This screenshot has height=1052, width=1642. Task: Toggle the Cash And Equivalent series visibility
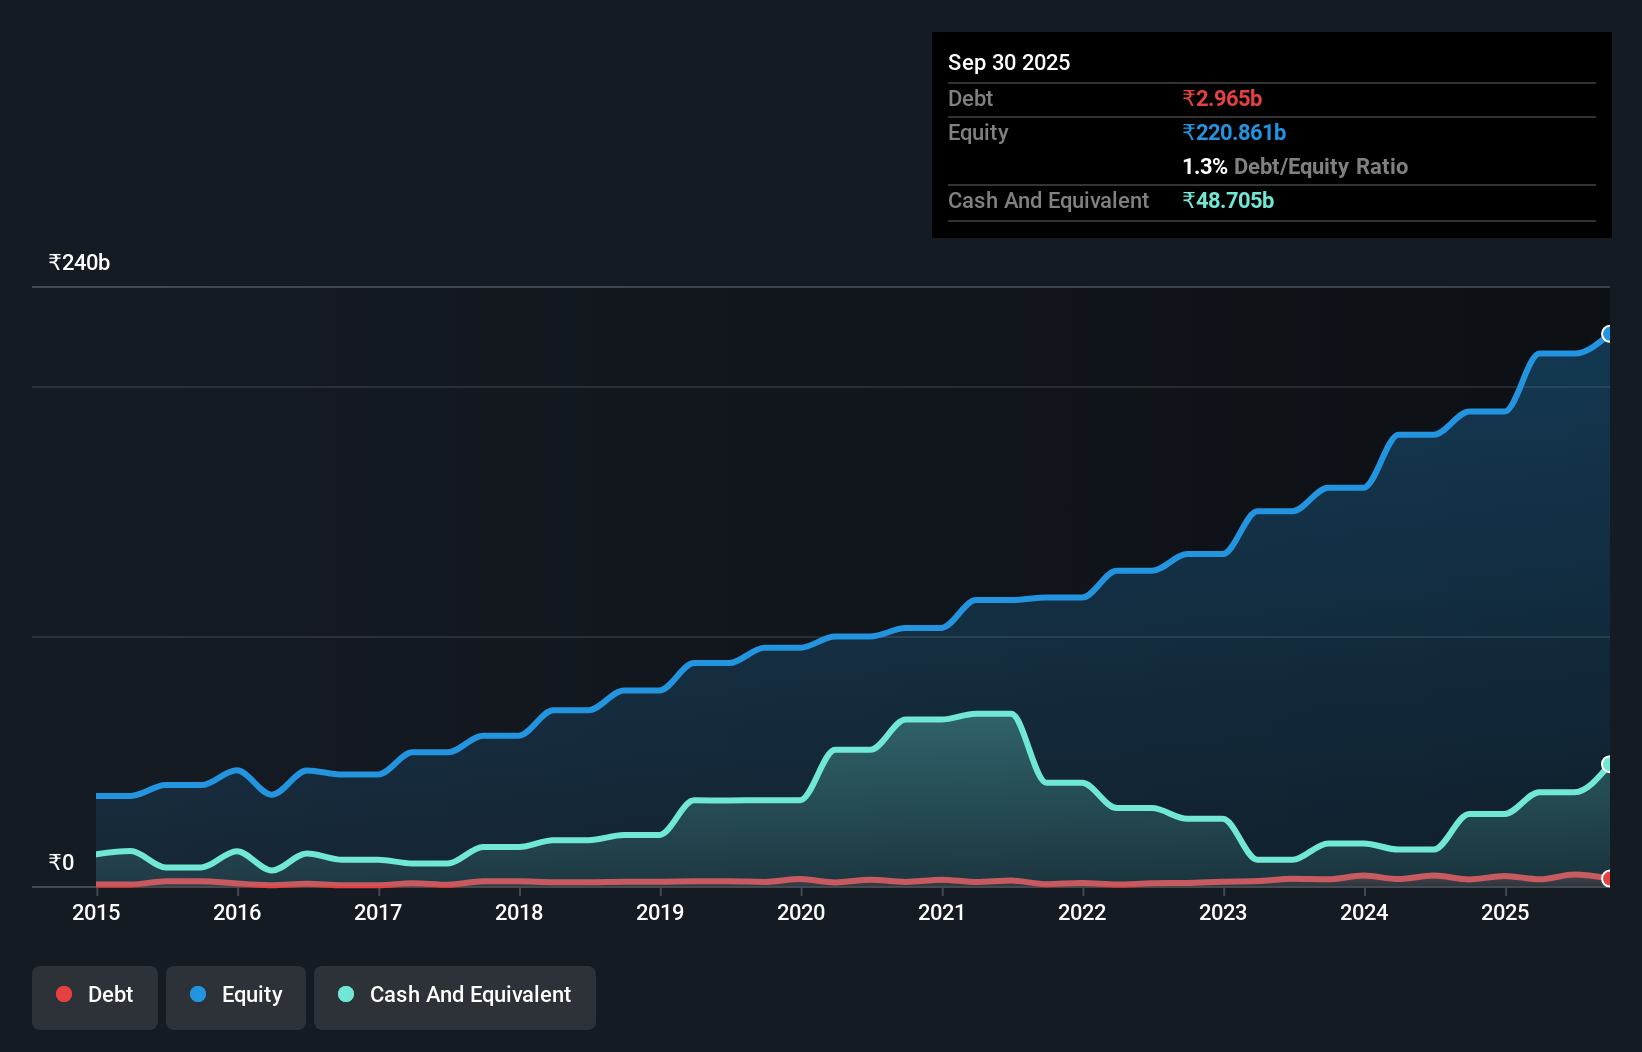454,995
